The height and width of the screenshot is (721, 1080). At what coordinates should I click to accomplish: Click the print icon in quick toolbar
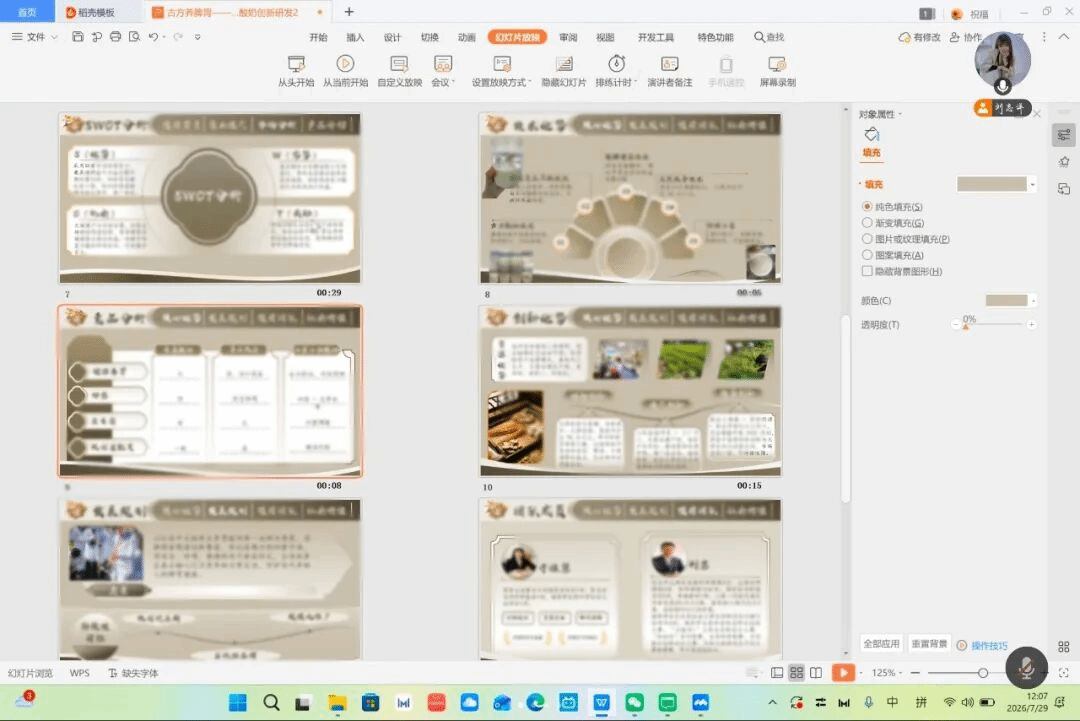point(115,36)
